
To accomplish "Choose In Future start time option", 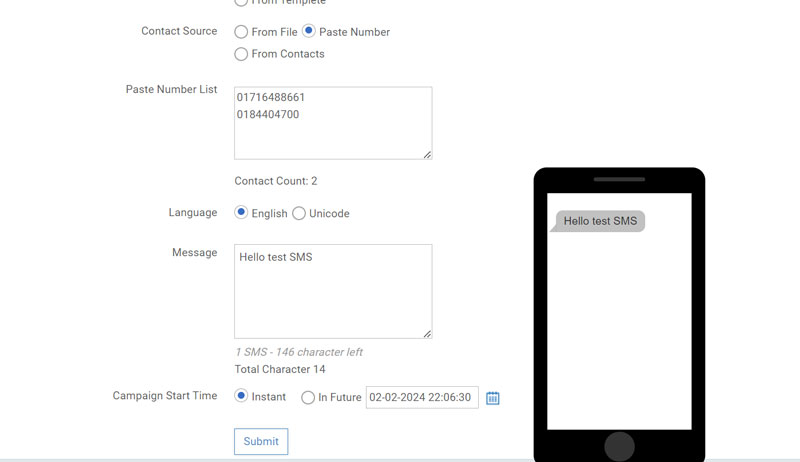I will pyautogui.click(x=308, y=398).
